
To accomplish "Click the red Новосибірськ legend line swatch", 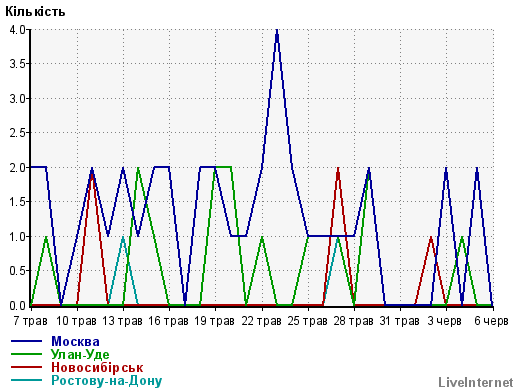I will click(27, 367).
